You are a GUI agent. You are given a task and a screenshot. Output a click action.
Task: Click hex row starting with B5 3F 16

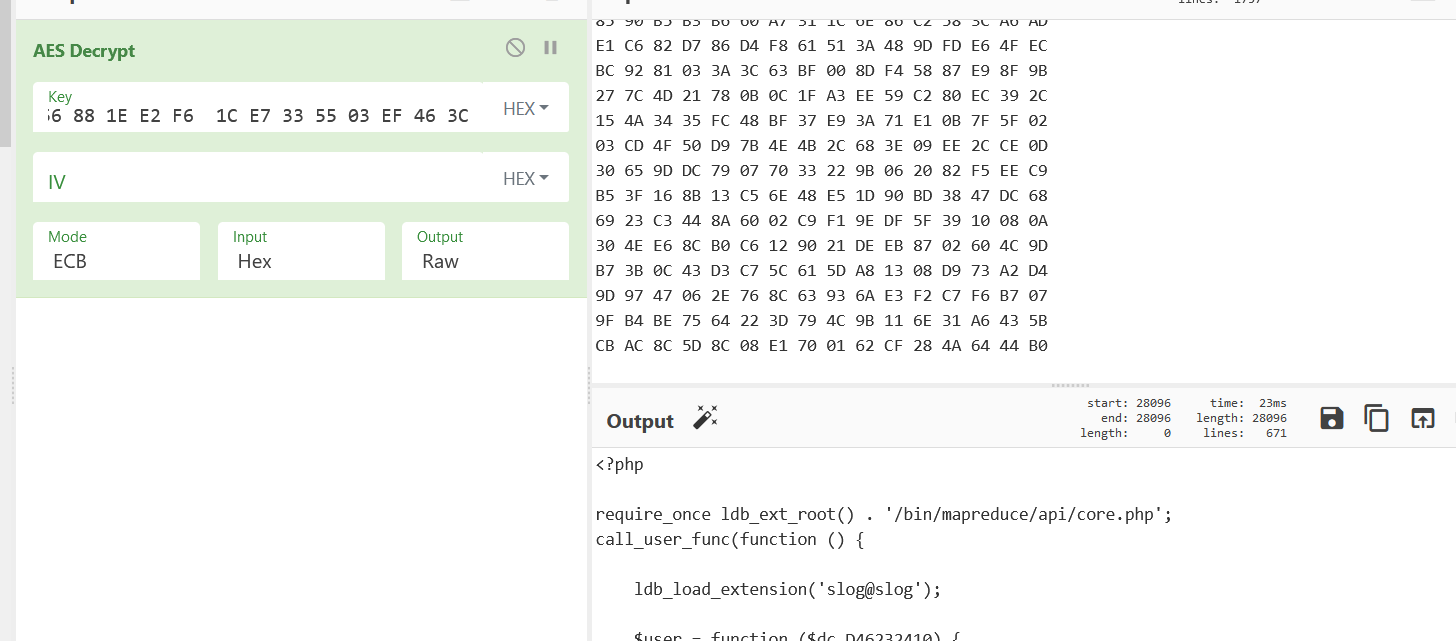(821, 196)
